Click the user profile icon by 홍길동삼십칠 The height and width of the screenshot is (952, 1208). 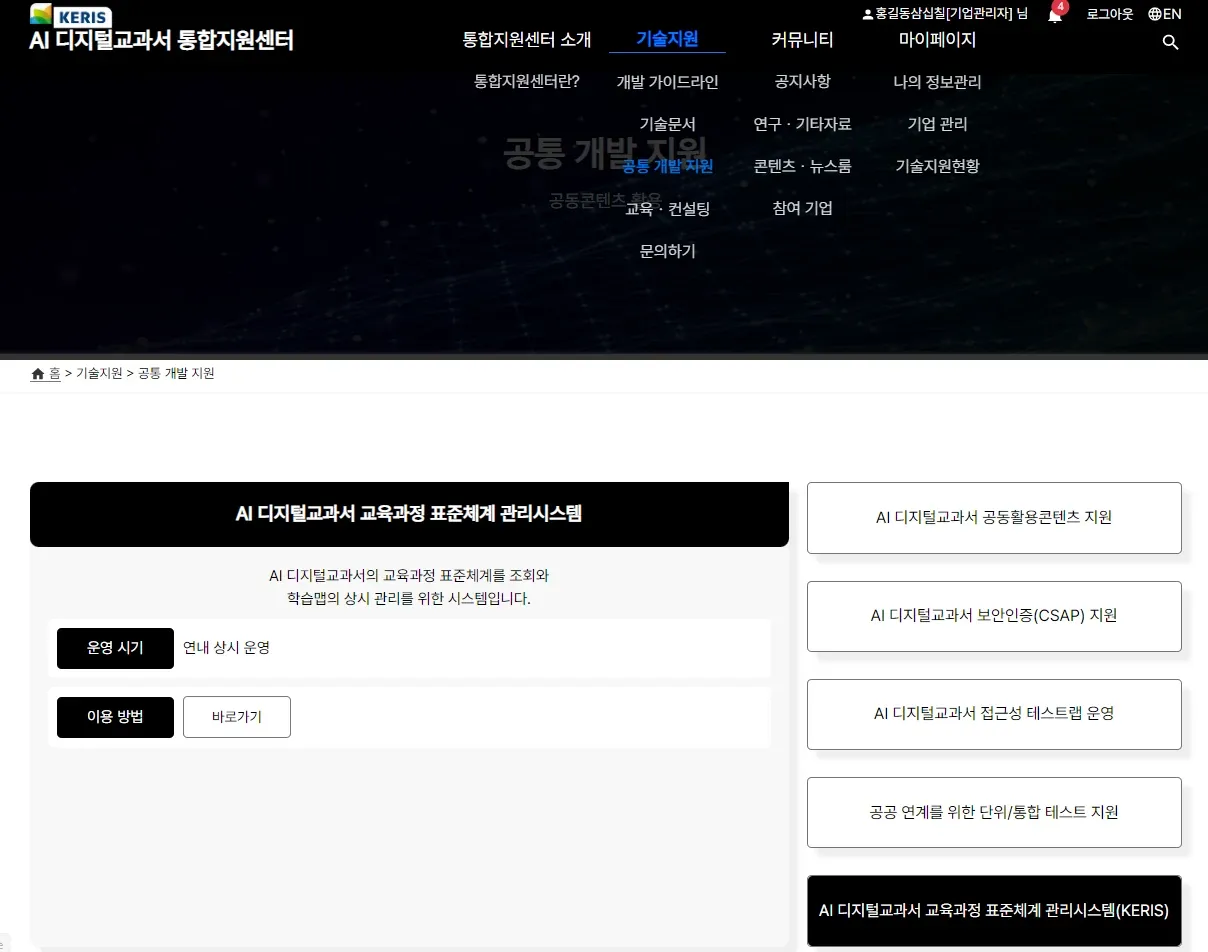point(867,15)
